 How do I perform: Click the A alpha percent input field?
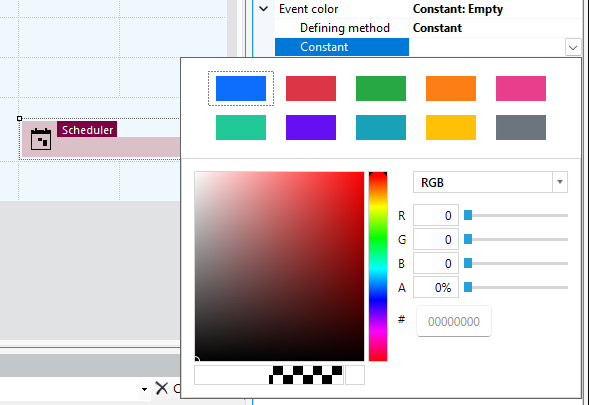coord(436,287)
